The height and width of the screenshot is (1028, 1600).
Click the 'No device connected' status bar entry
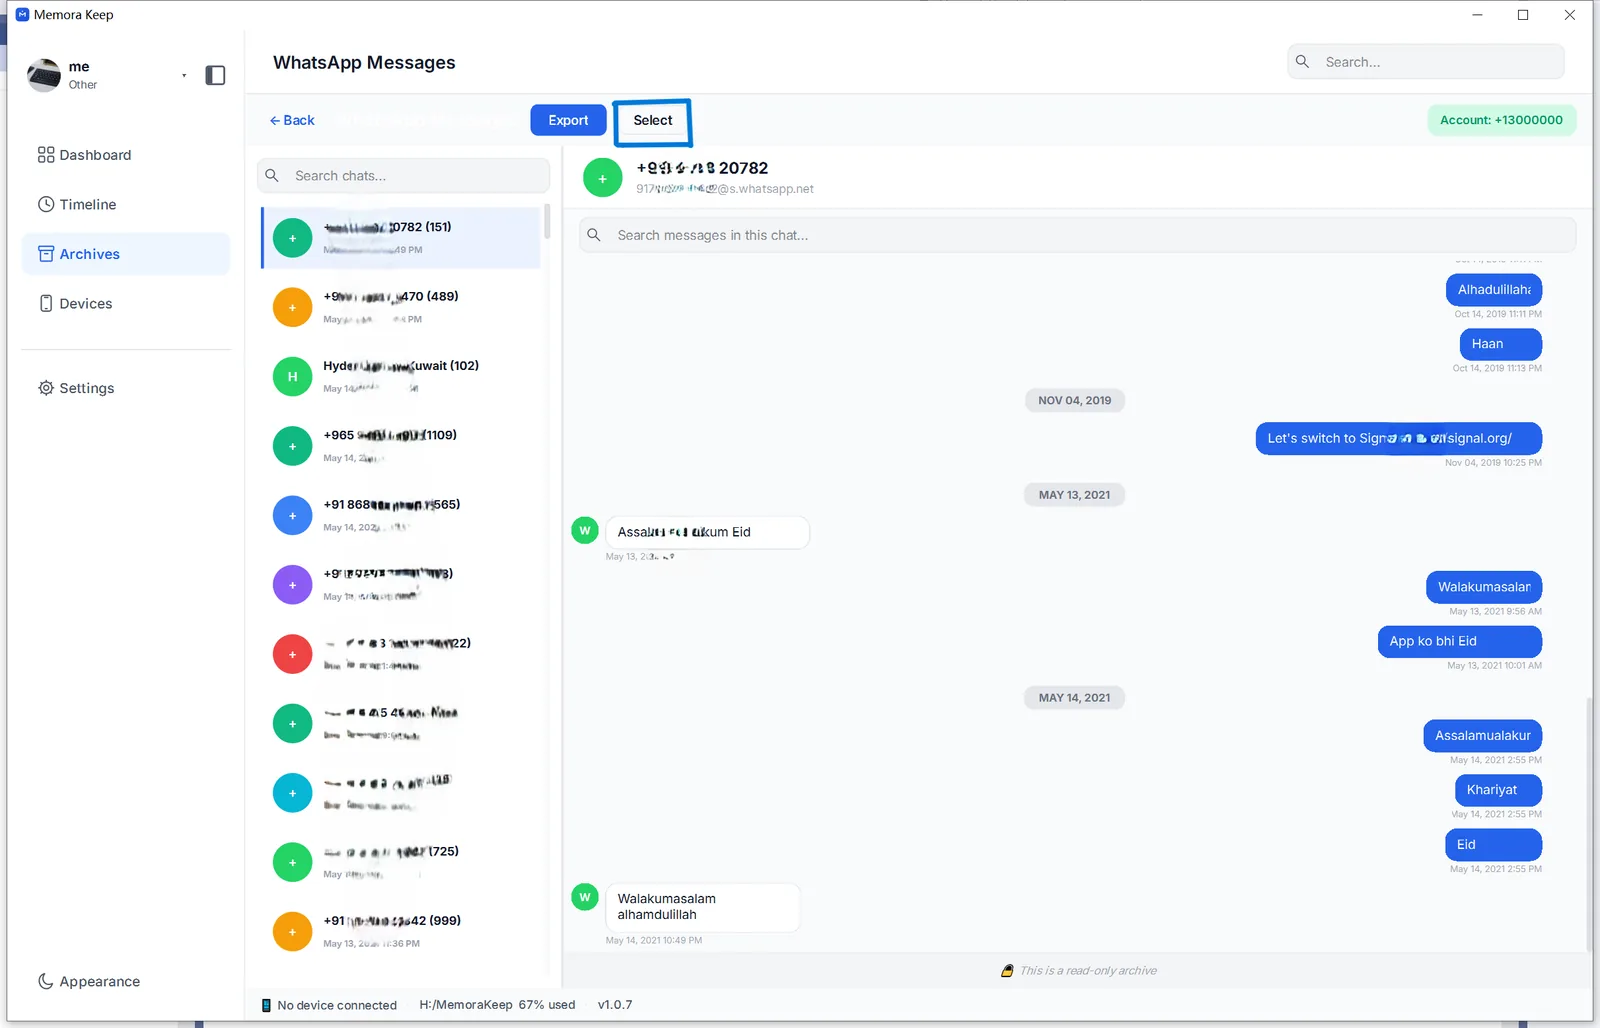[x=329, y=1005]
